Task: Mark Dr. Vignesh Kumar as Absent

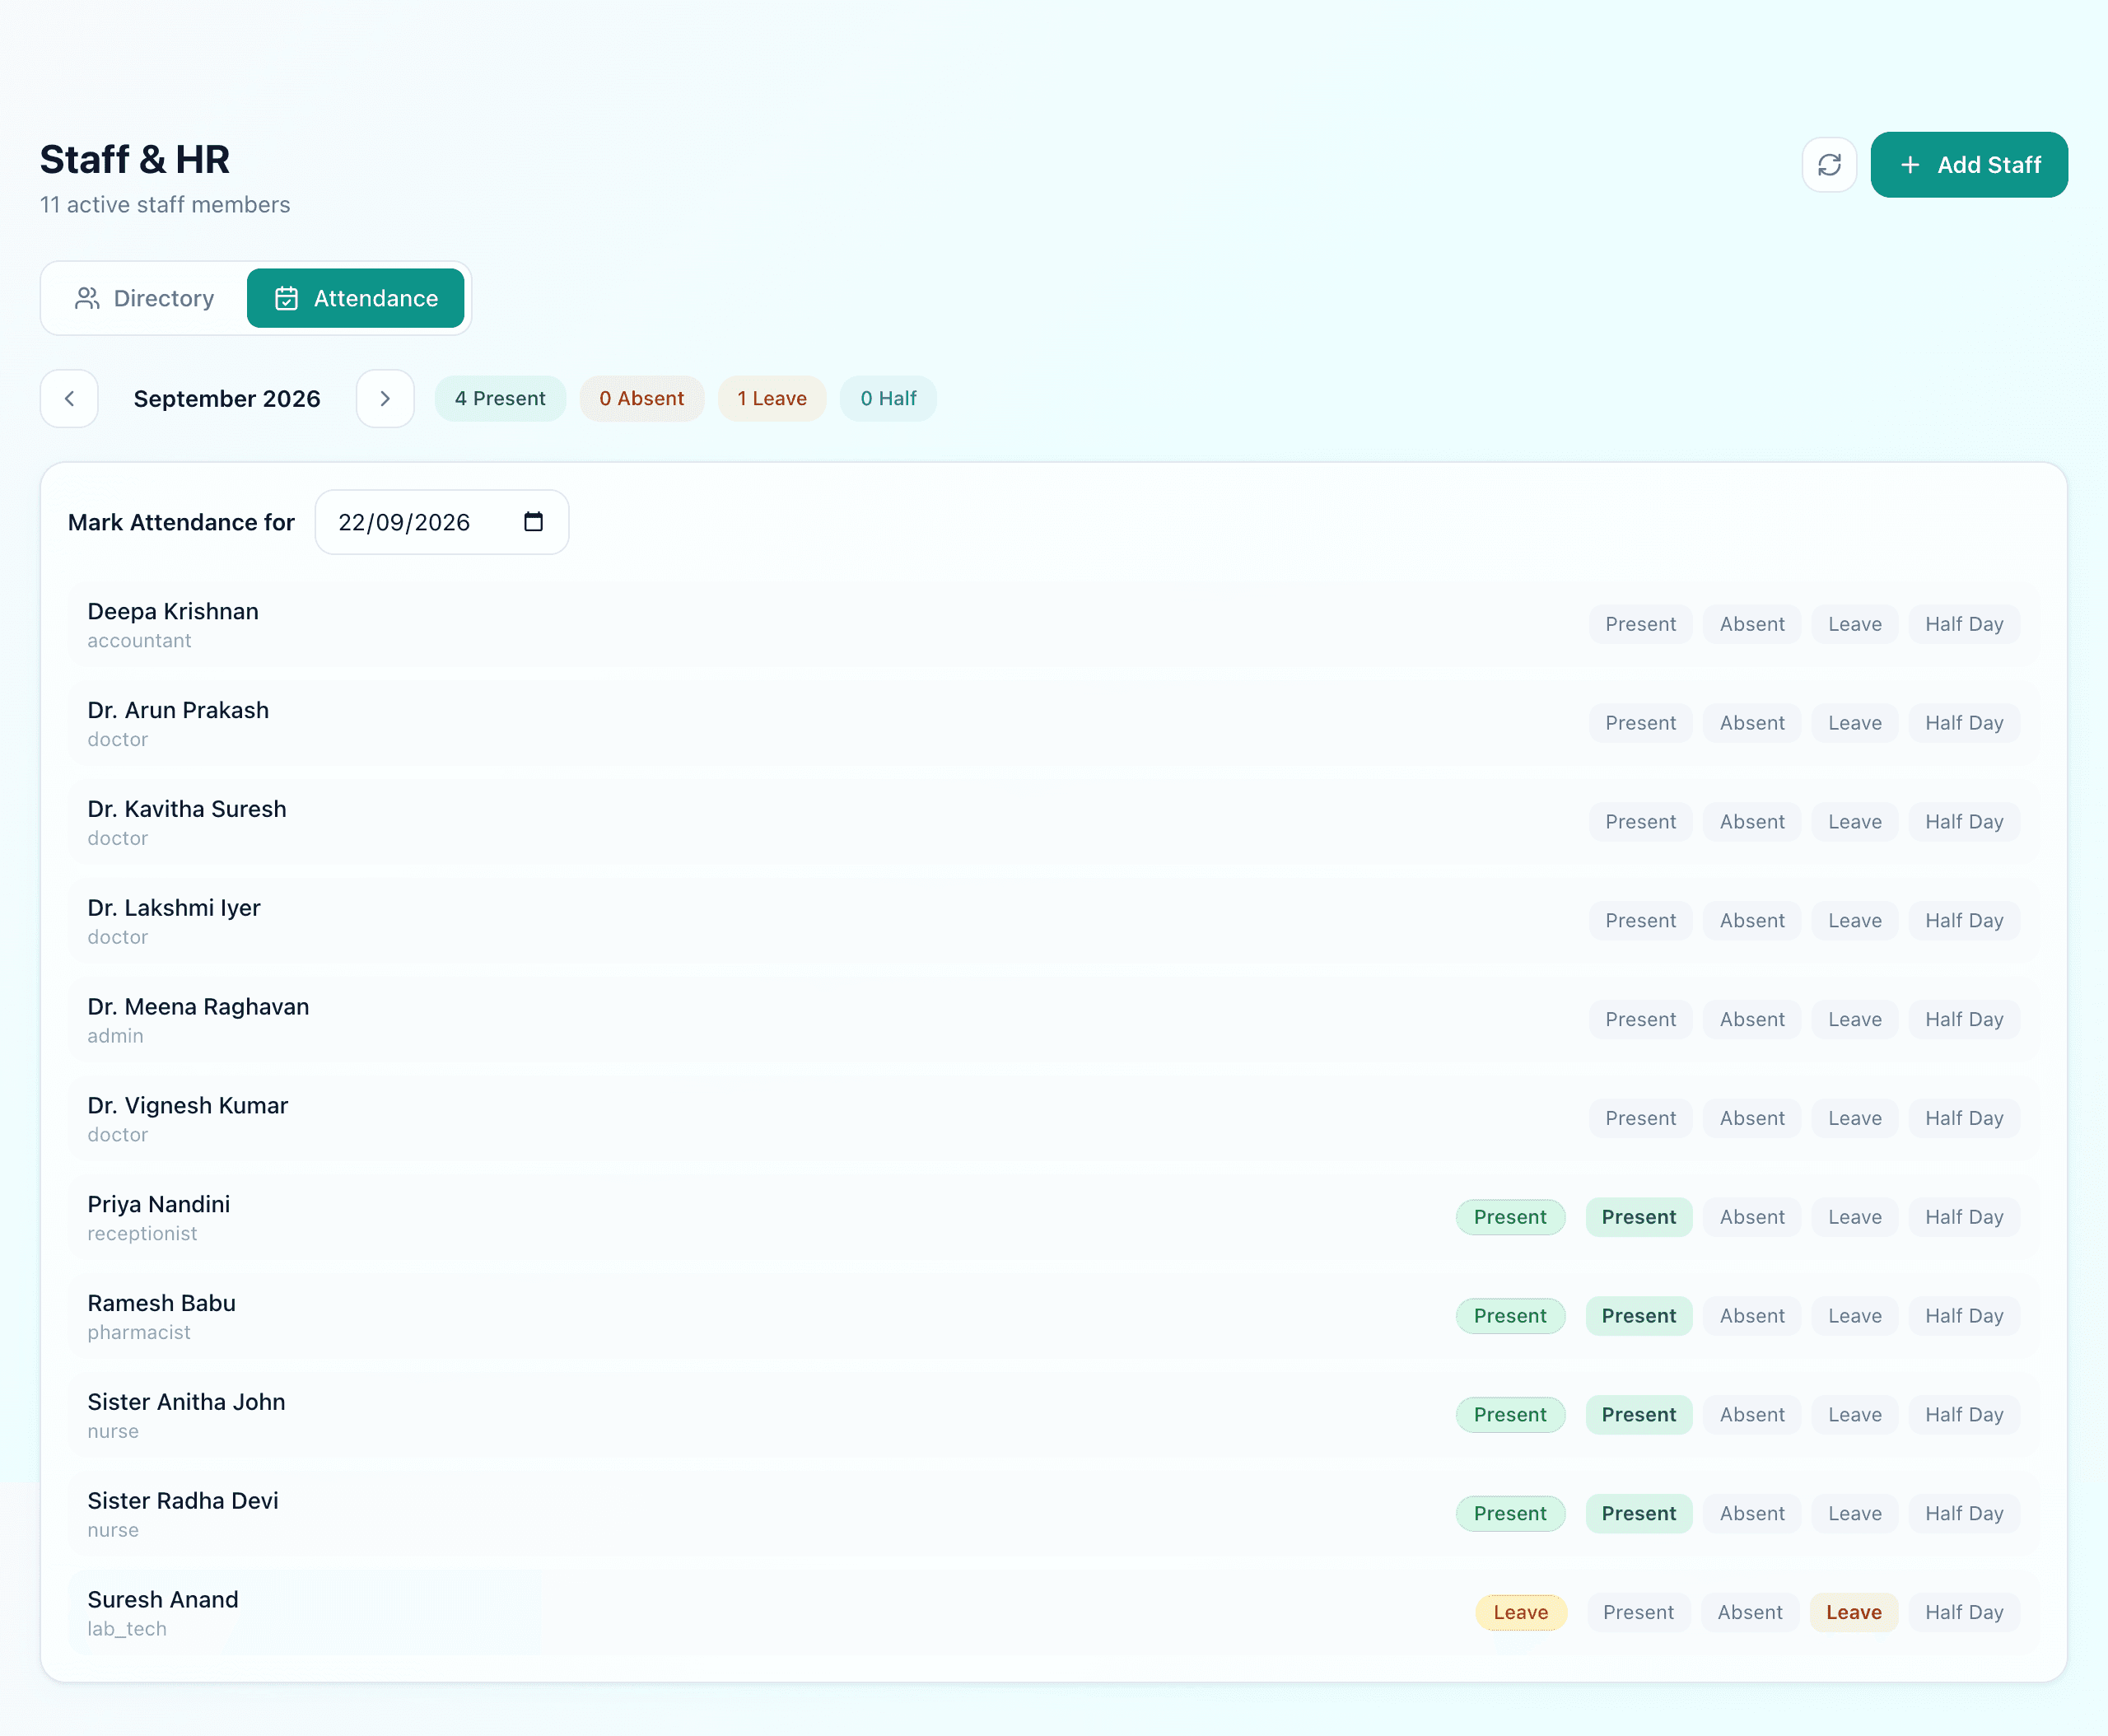Action: click(x=1752, y=1119)
